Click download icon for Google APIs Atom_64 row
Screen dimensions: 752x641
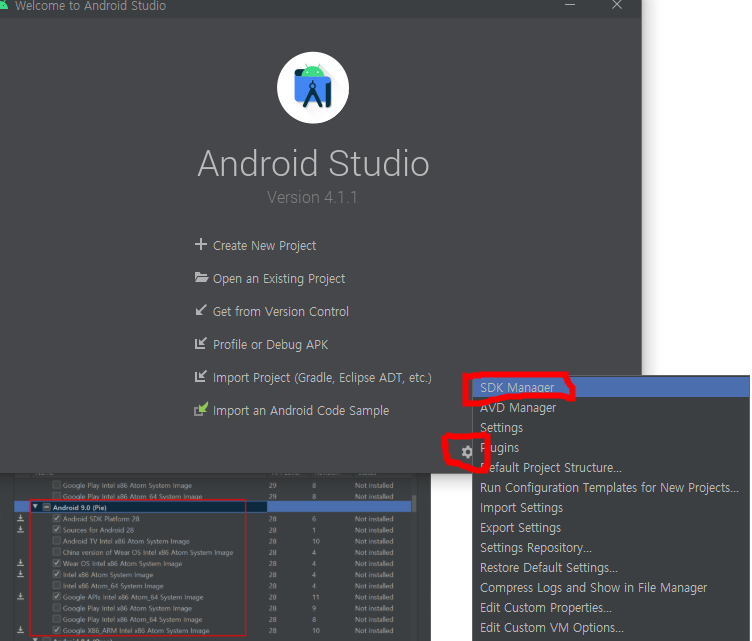tap(21, 596)
